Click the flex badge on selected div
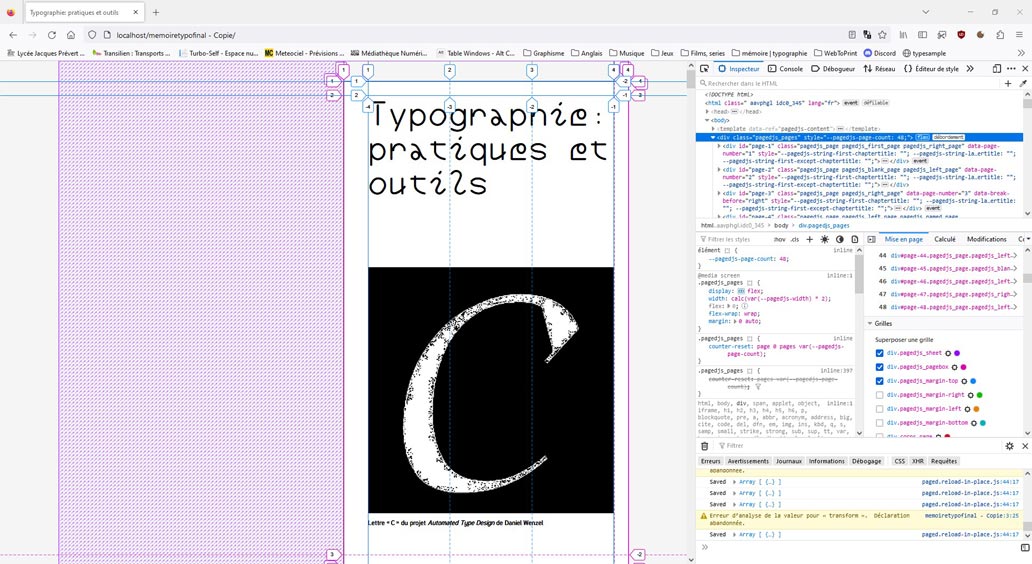1032x564 pixels. click(x=922, y=138)
